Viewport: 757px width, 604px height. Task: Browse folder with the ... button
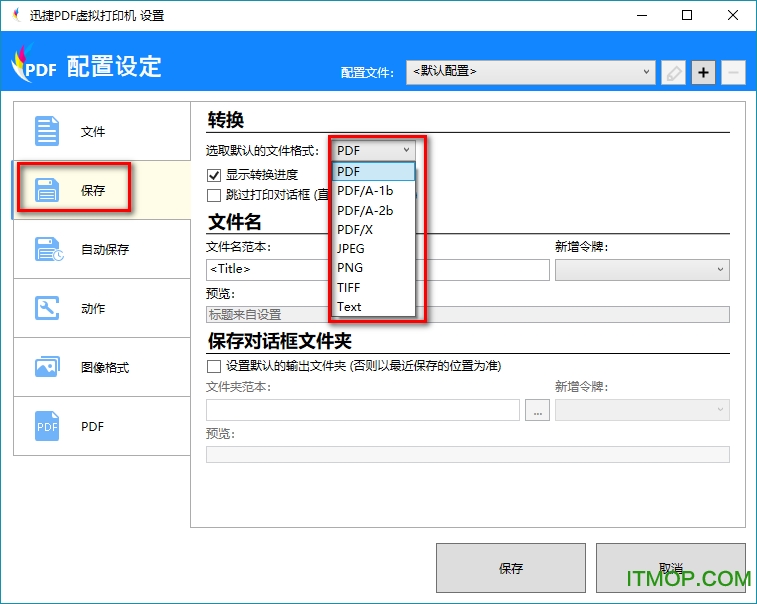537,409
